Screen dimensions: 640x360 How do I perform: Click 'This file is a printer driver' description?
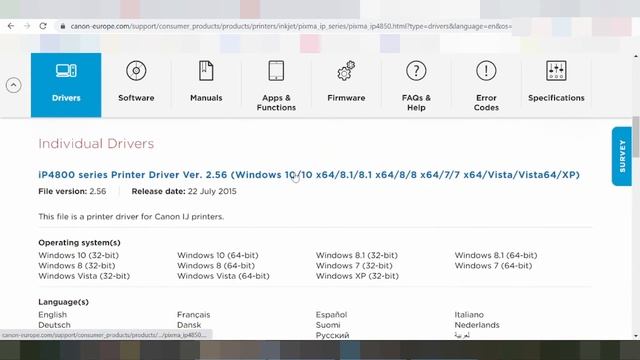point(131,217)
